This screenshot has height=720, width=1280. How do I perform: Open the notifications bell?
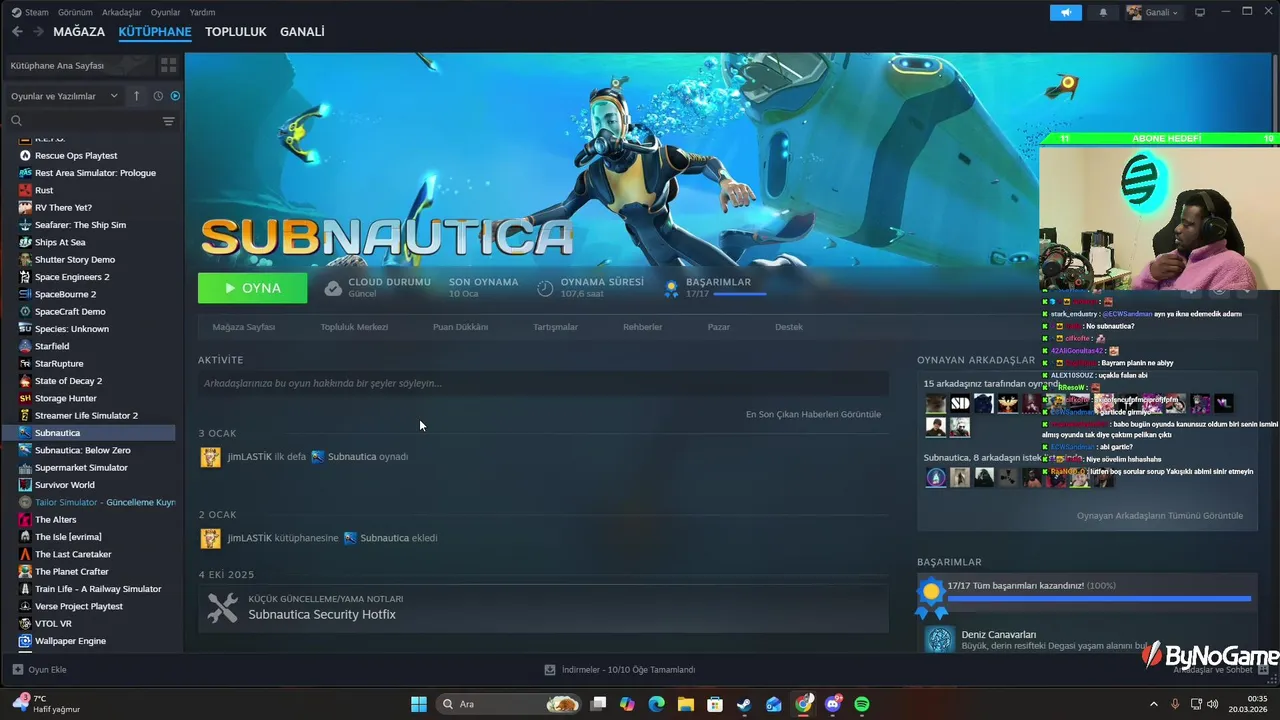(1103, 12)
